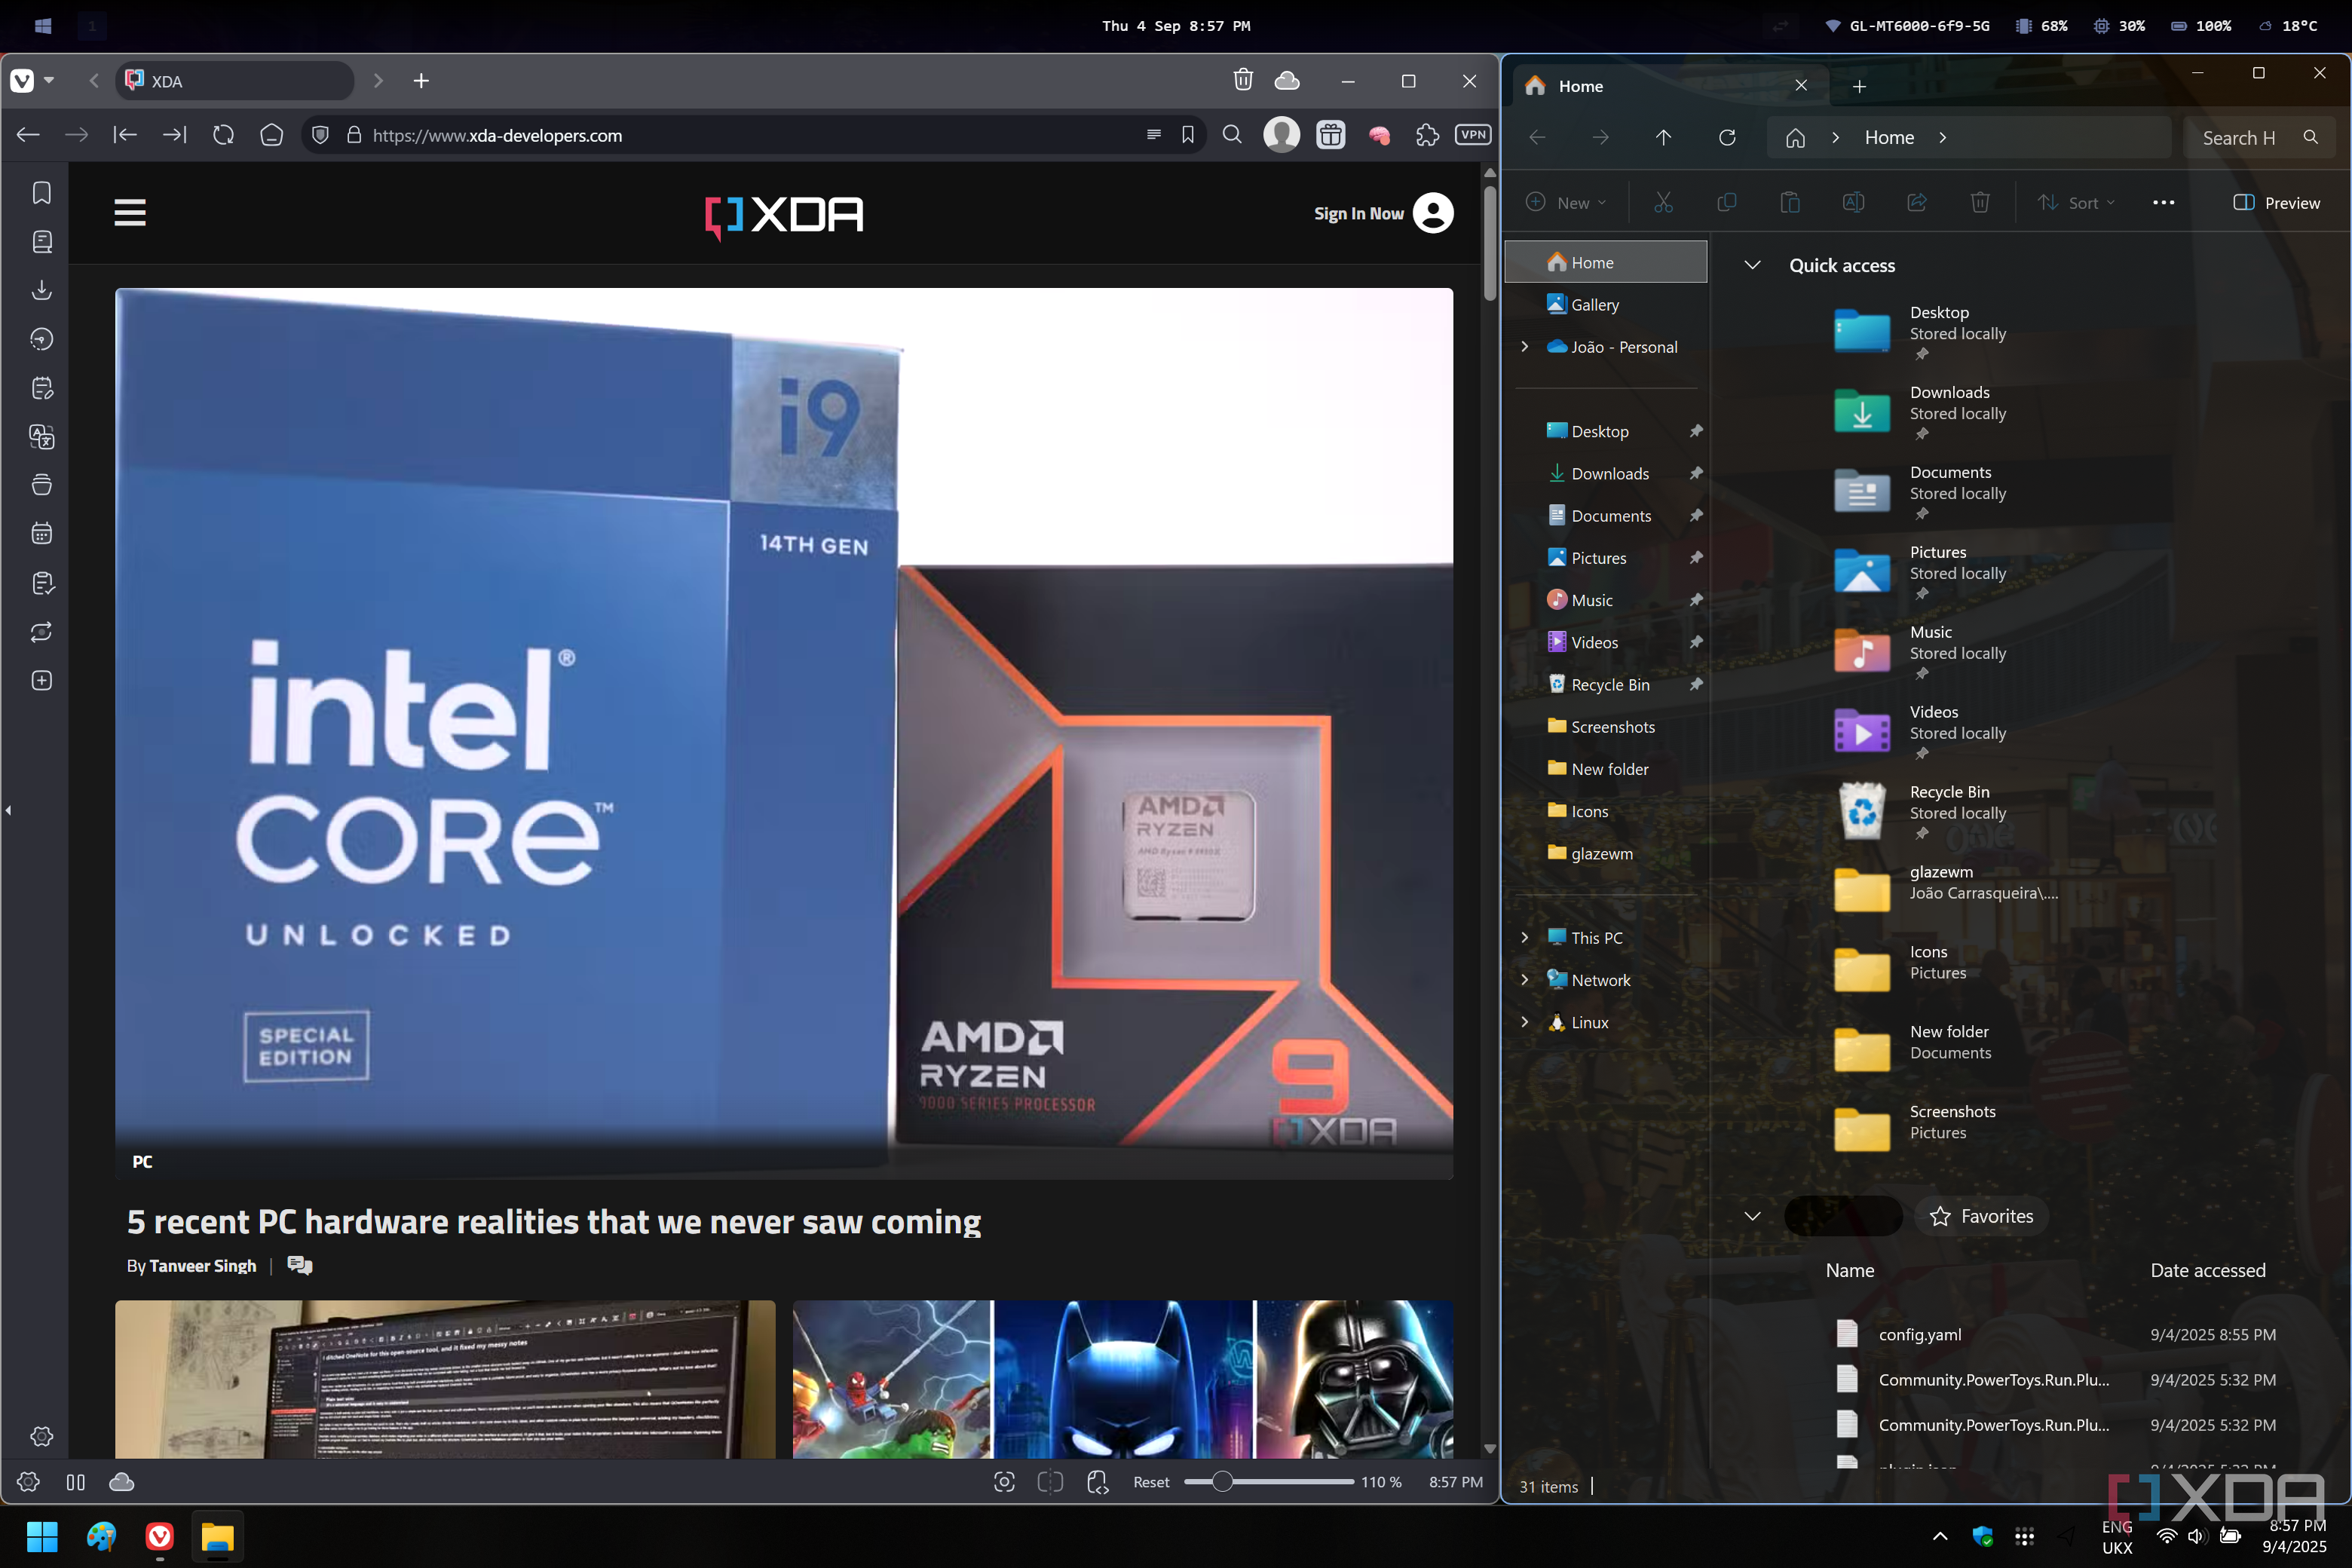
Task: Click the zoom Reset button
Action: pos(1151,1482)
